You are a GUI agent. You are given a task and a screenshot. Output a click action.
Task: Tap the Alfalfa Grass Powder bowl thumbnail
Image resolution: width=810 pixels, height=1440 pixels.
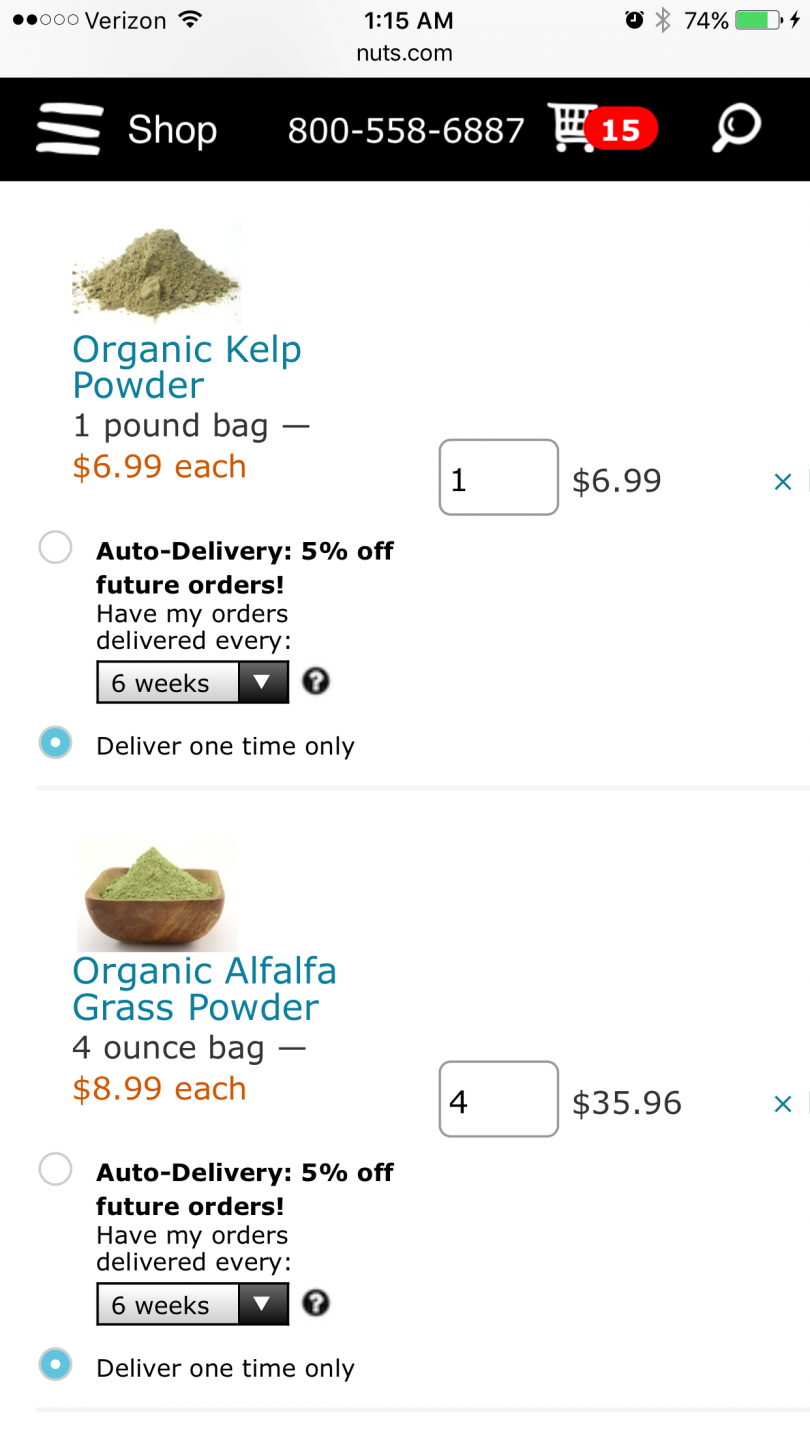coord(157,895)
